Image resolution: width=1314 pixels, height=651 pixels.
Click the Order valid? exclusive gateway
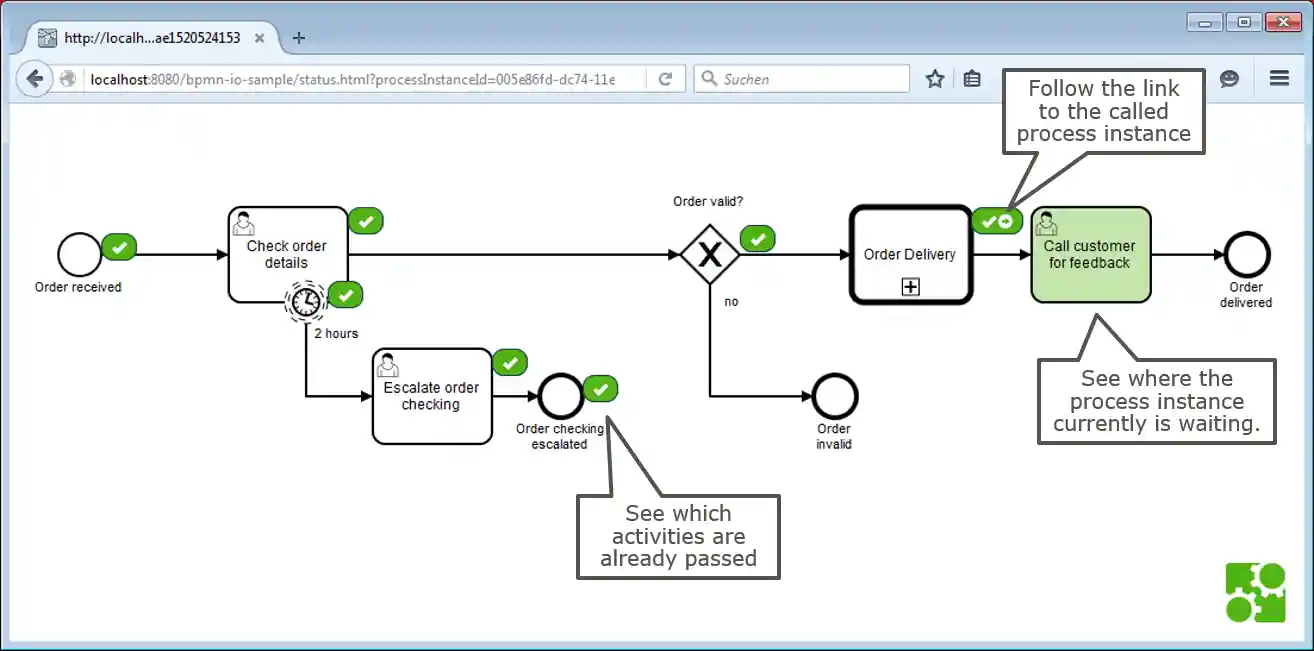tap(710, 254)
